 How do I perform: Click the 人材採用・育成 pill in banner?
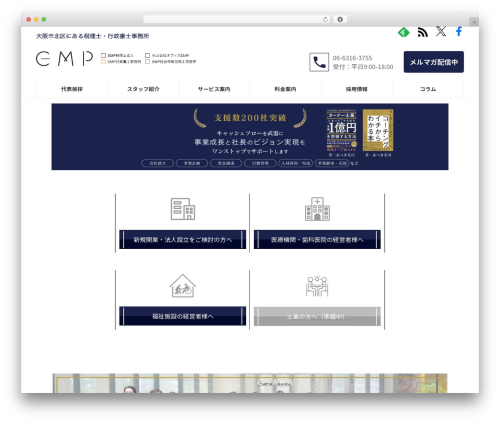(x=296, y=163)
